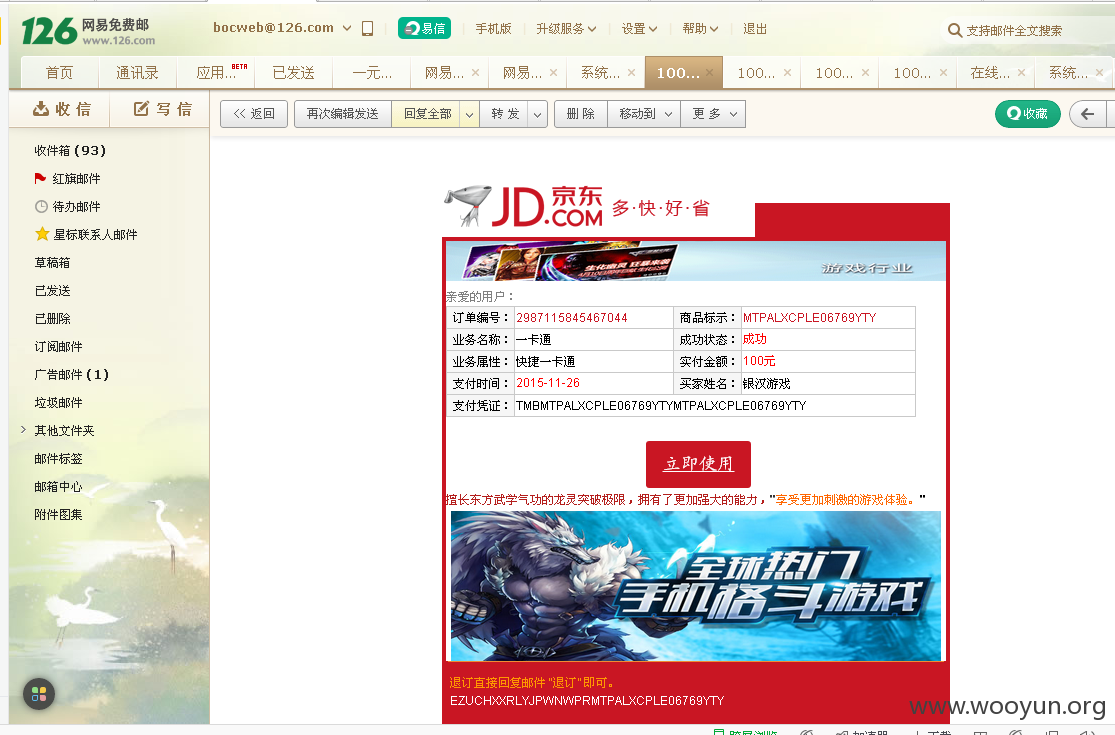This screenshot has height=735, width=1115.
Task: Switch to 通讯录 tab
Action: pos(137,73)
